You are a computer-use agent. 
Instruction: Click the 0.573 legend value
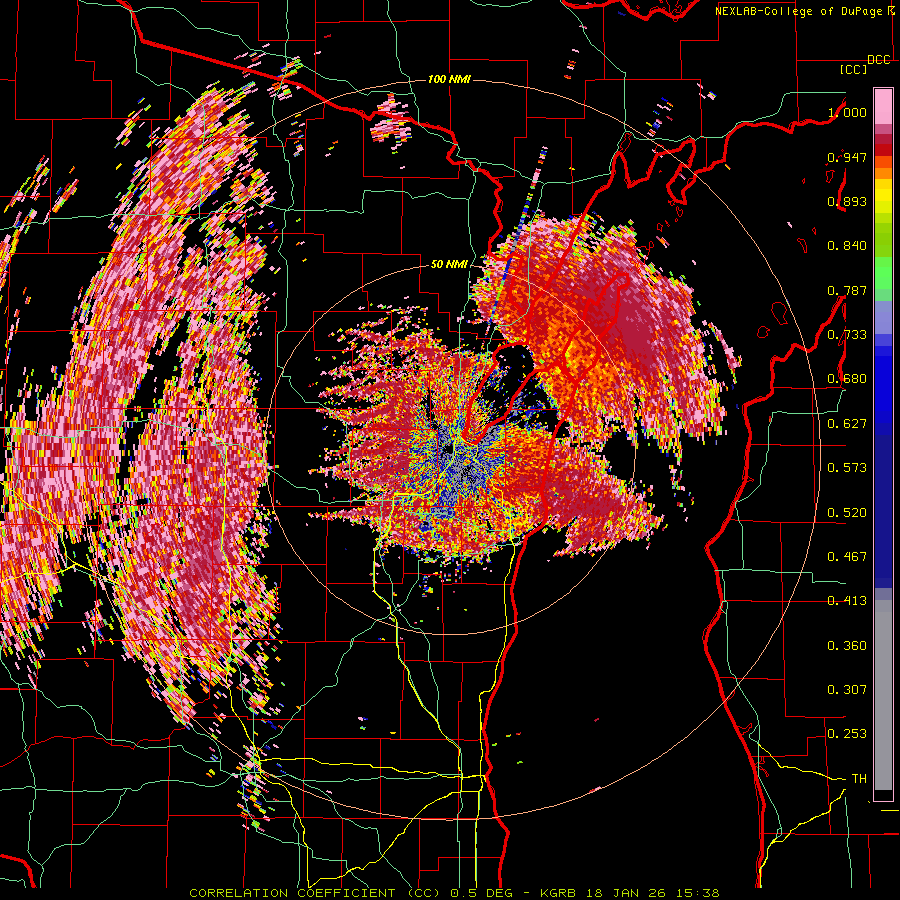(x=847, y=468)
